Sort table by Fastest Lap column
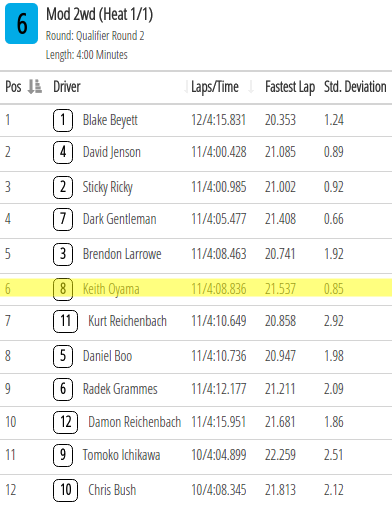392x510 pixels. point(290,87)
